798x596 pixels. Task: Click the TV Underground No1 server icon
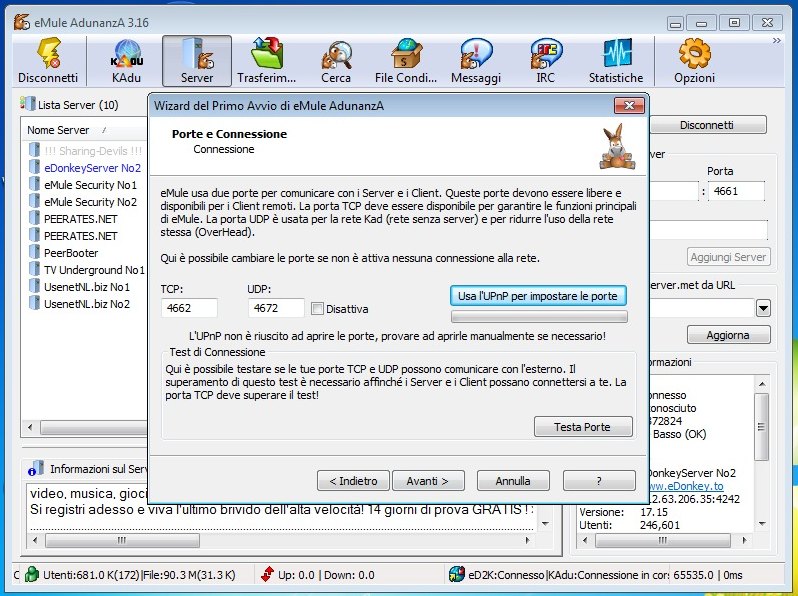click(34, 269)
